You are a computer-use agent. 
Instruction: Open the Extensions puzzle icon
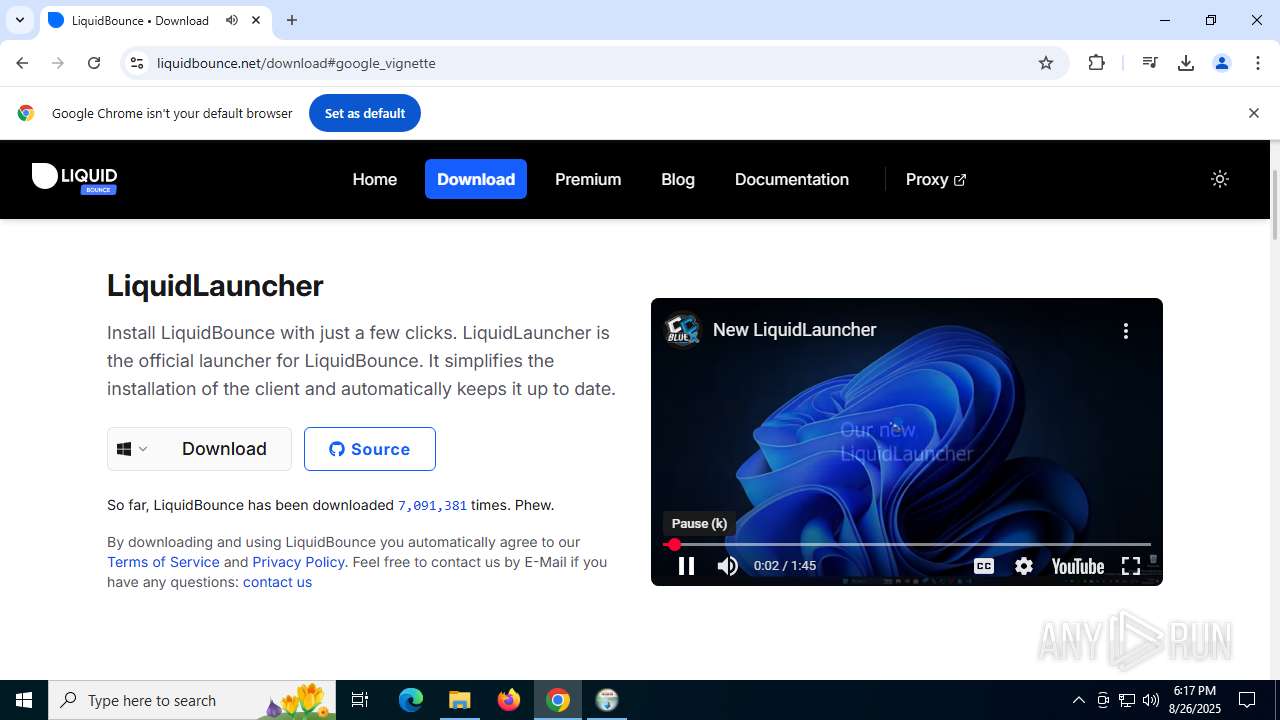pyautogui.click(x=1097, y=63)
